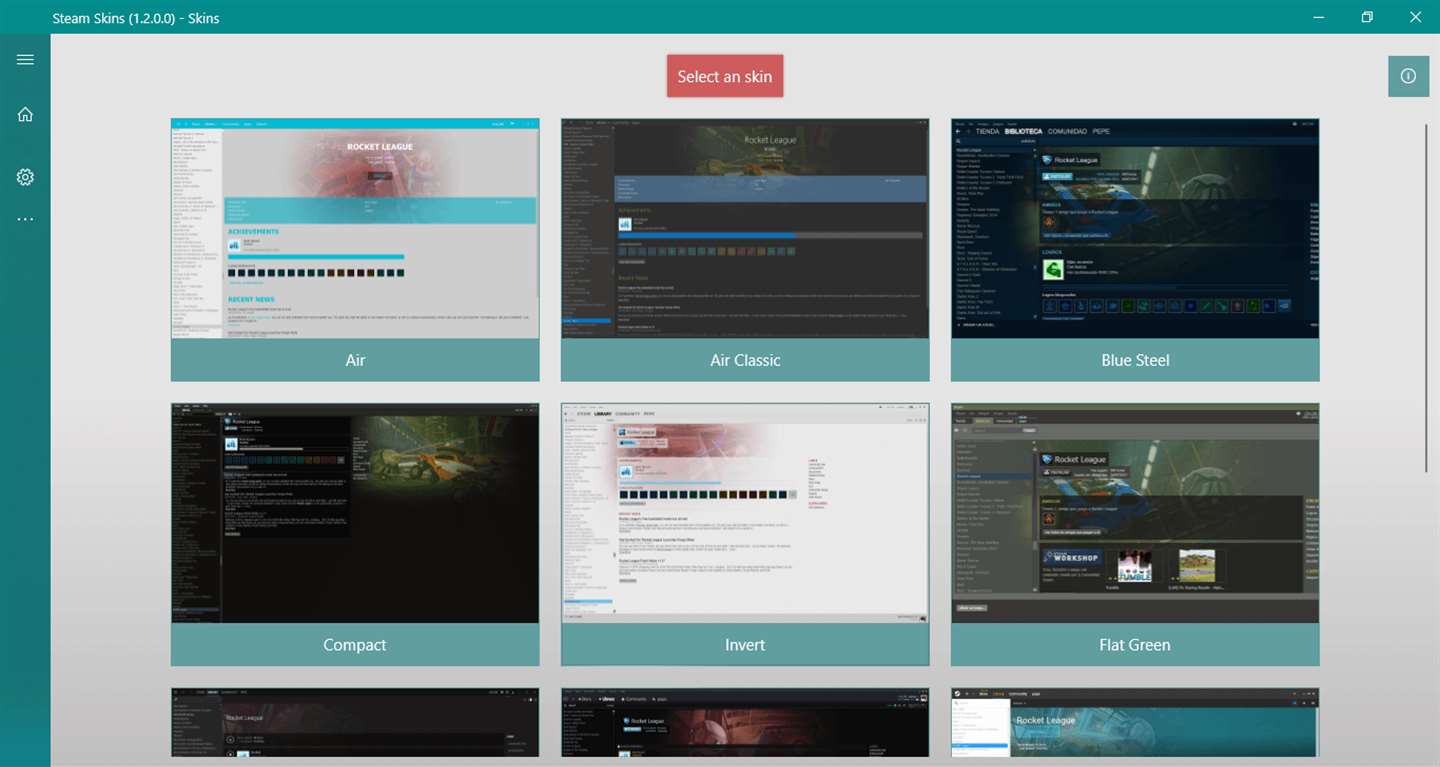Click the Blue Steel label bar
The height and width of the screenshot is (767, 1440).
coord(1135,360)
